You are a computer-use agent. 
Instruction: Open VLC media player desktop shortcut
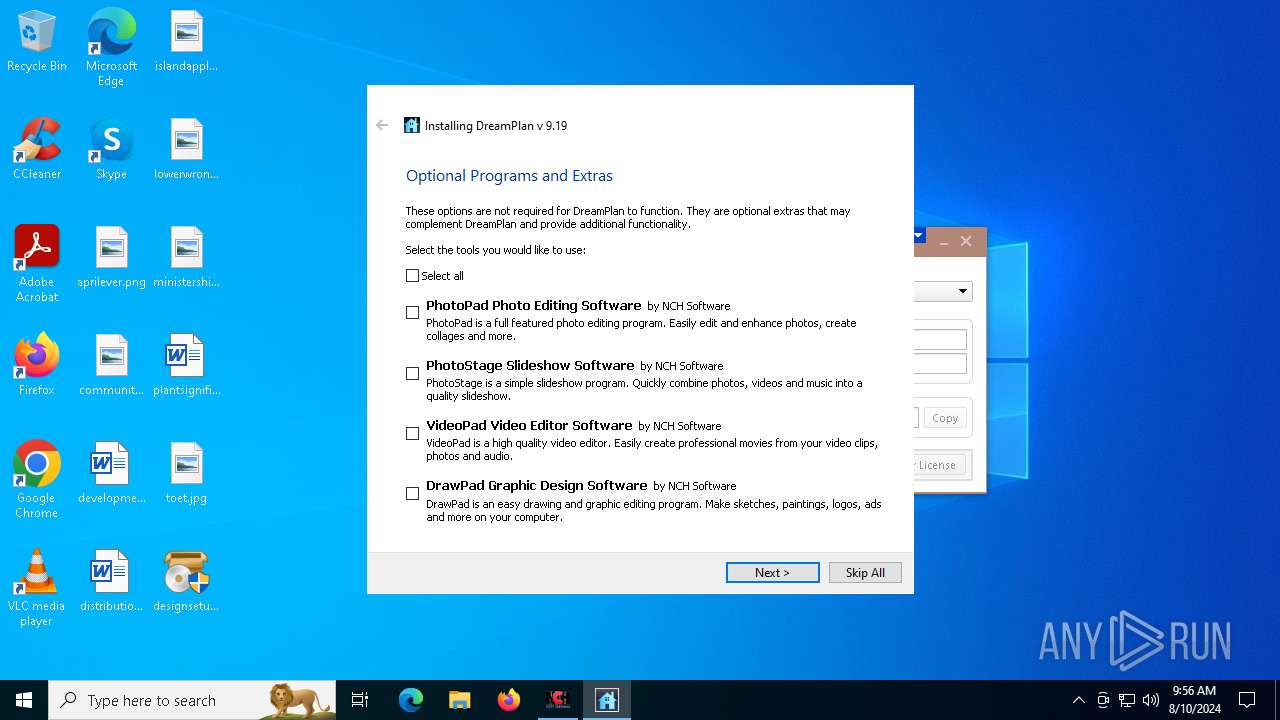pos(37,587)
